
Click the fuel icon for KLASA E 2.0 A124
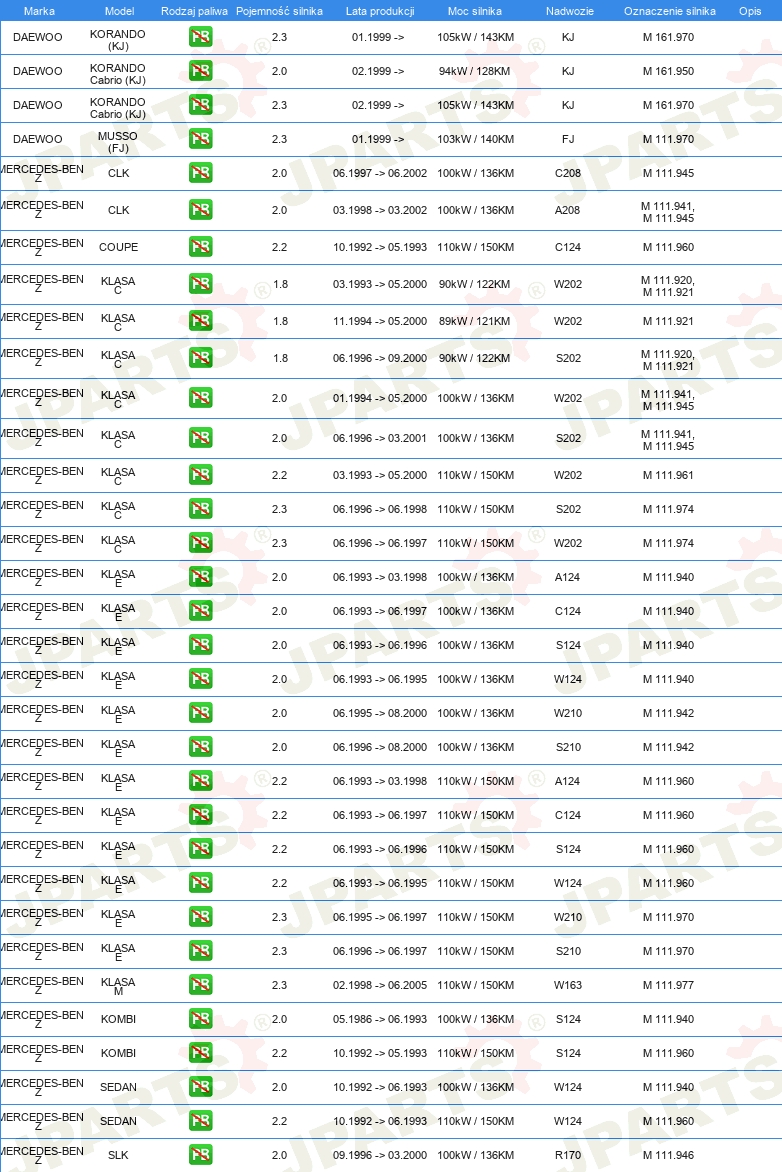pyautogui.click(x=200, y=577)
